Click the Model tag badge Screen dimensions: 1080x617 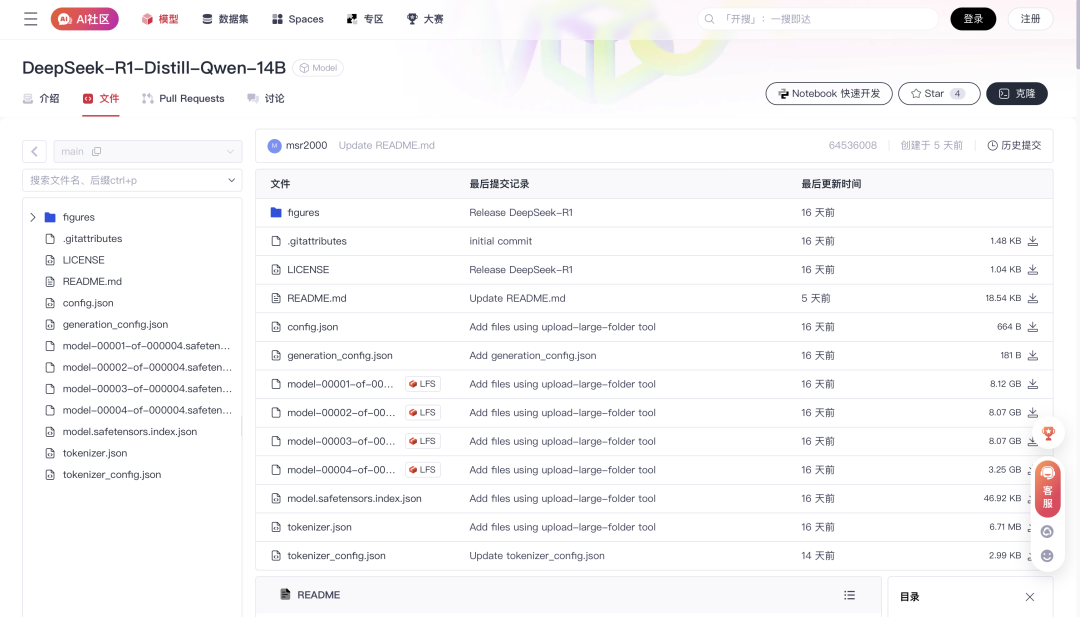click(x=318, y=67)
